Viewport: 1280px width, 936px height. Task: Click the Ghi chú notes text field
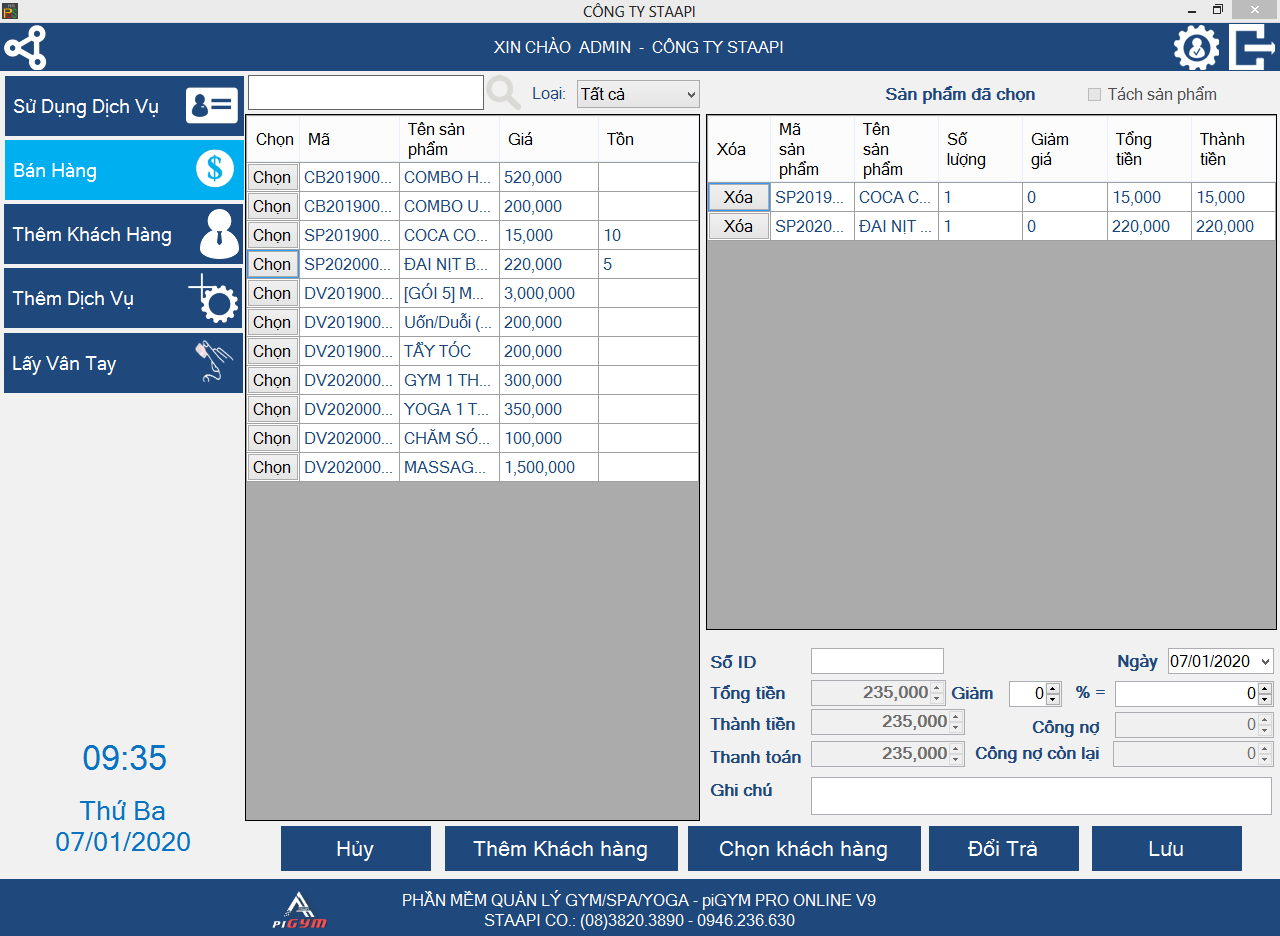(x=1040, y=796)
